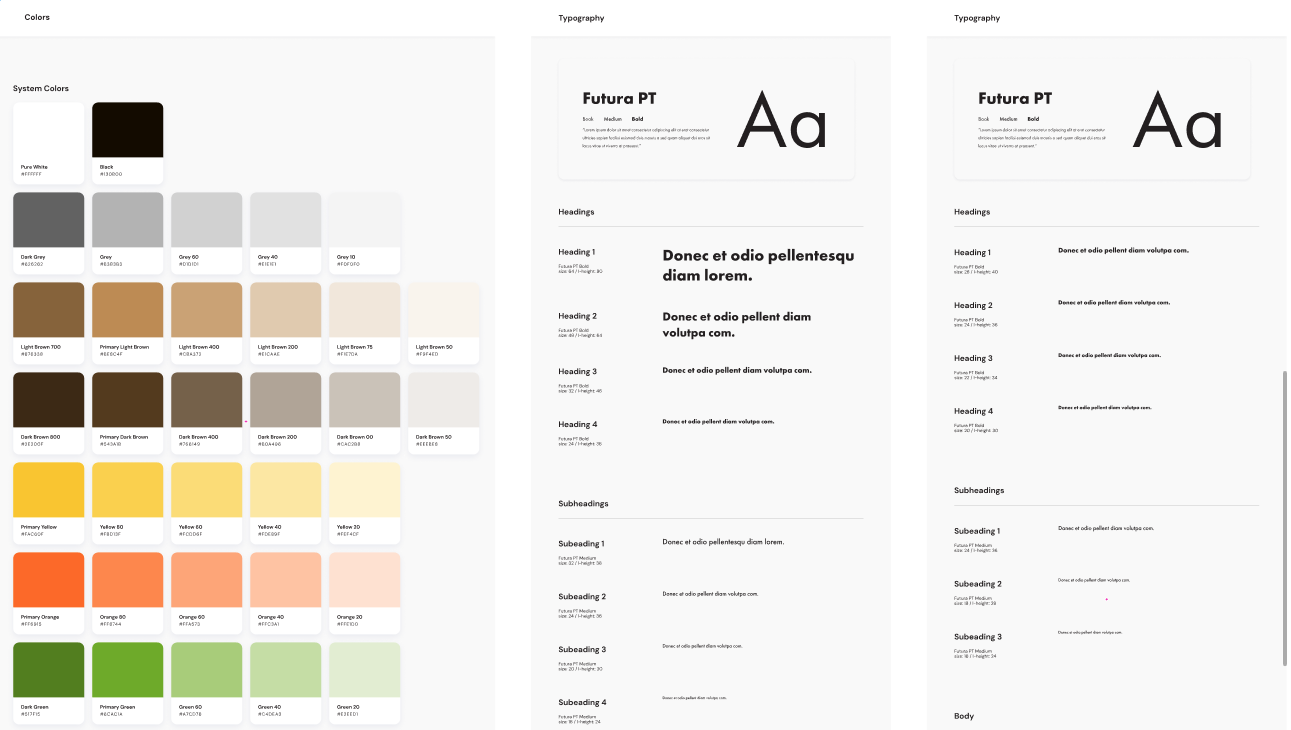Viewport: 1291px width, 730px height.
Task: Choose the Light Brown 700 swatch
Action: (48, 310)
